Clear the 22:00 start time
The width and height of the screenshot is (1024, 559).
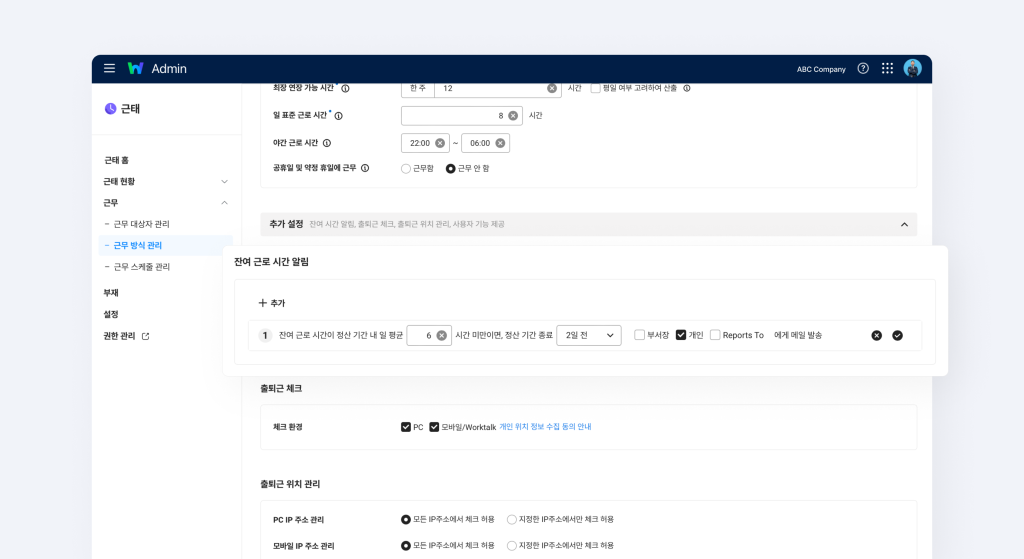[440, 143]
